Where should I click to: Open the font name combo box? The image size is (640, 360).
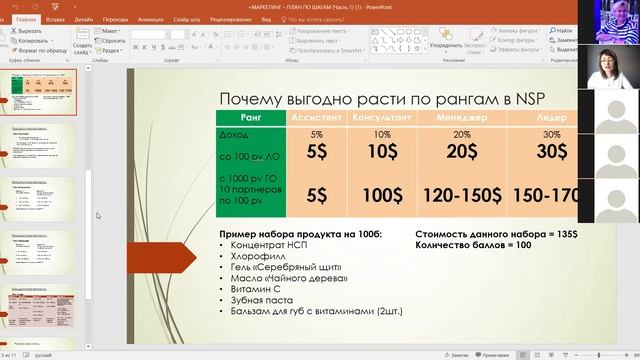[x=150, y=35]
